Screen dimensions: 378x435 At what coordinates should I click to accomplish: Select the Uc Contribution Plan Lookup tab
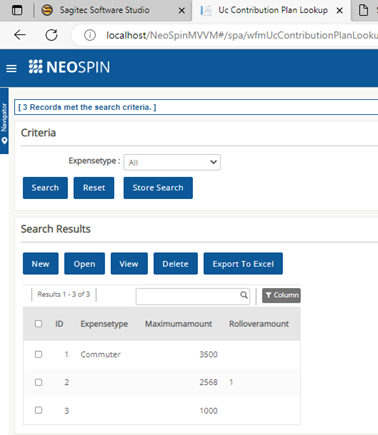click(x=272, y=10)
